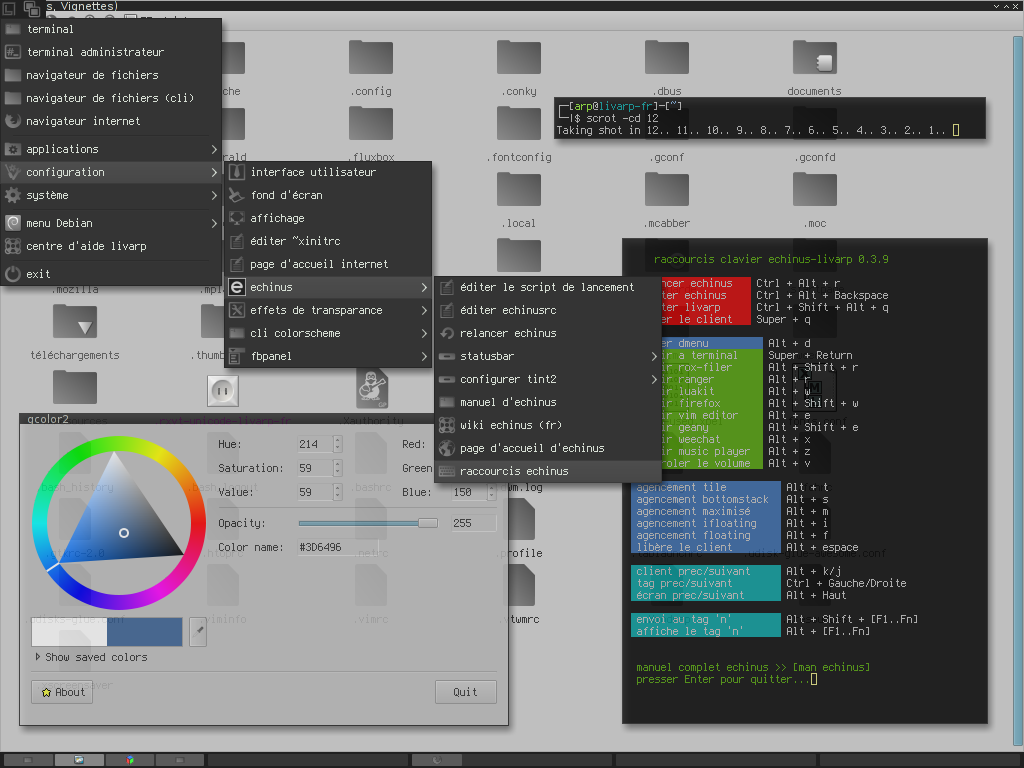
Task: Click the second taskbar workspace button
Action: coord(79,760)
